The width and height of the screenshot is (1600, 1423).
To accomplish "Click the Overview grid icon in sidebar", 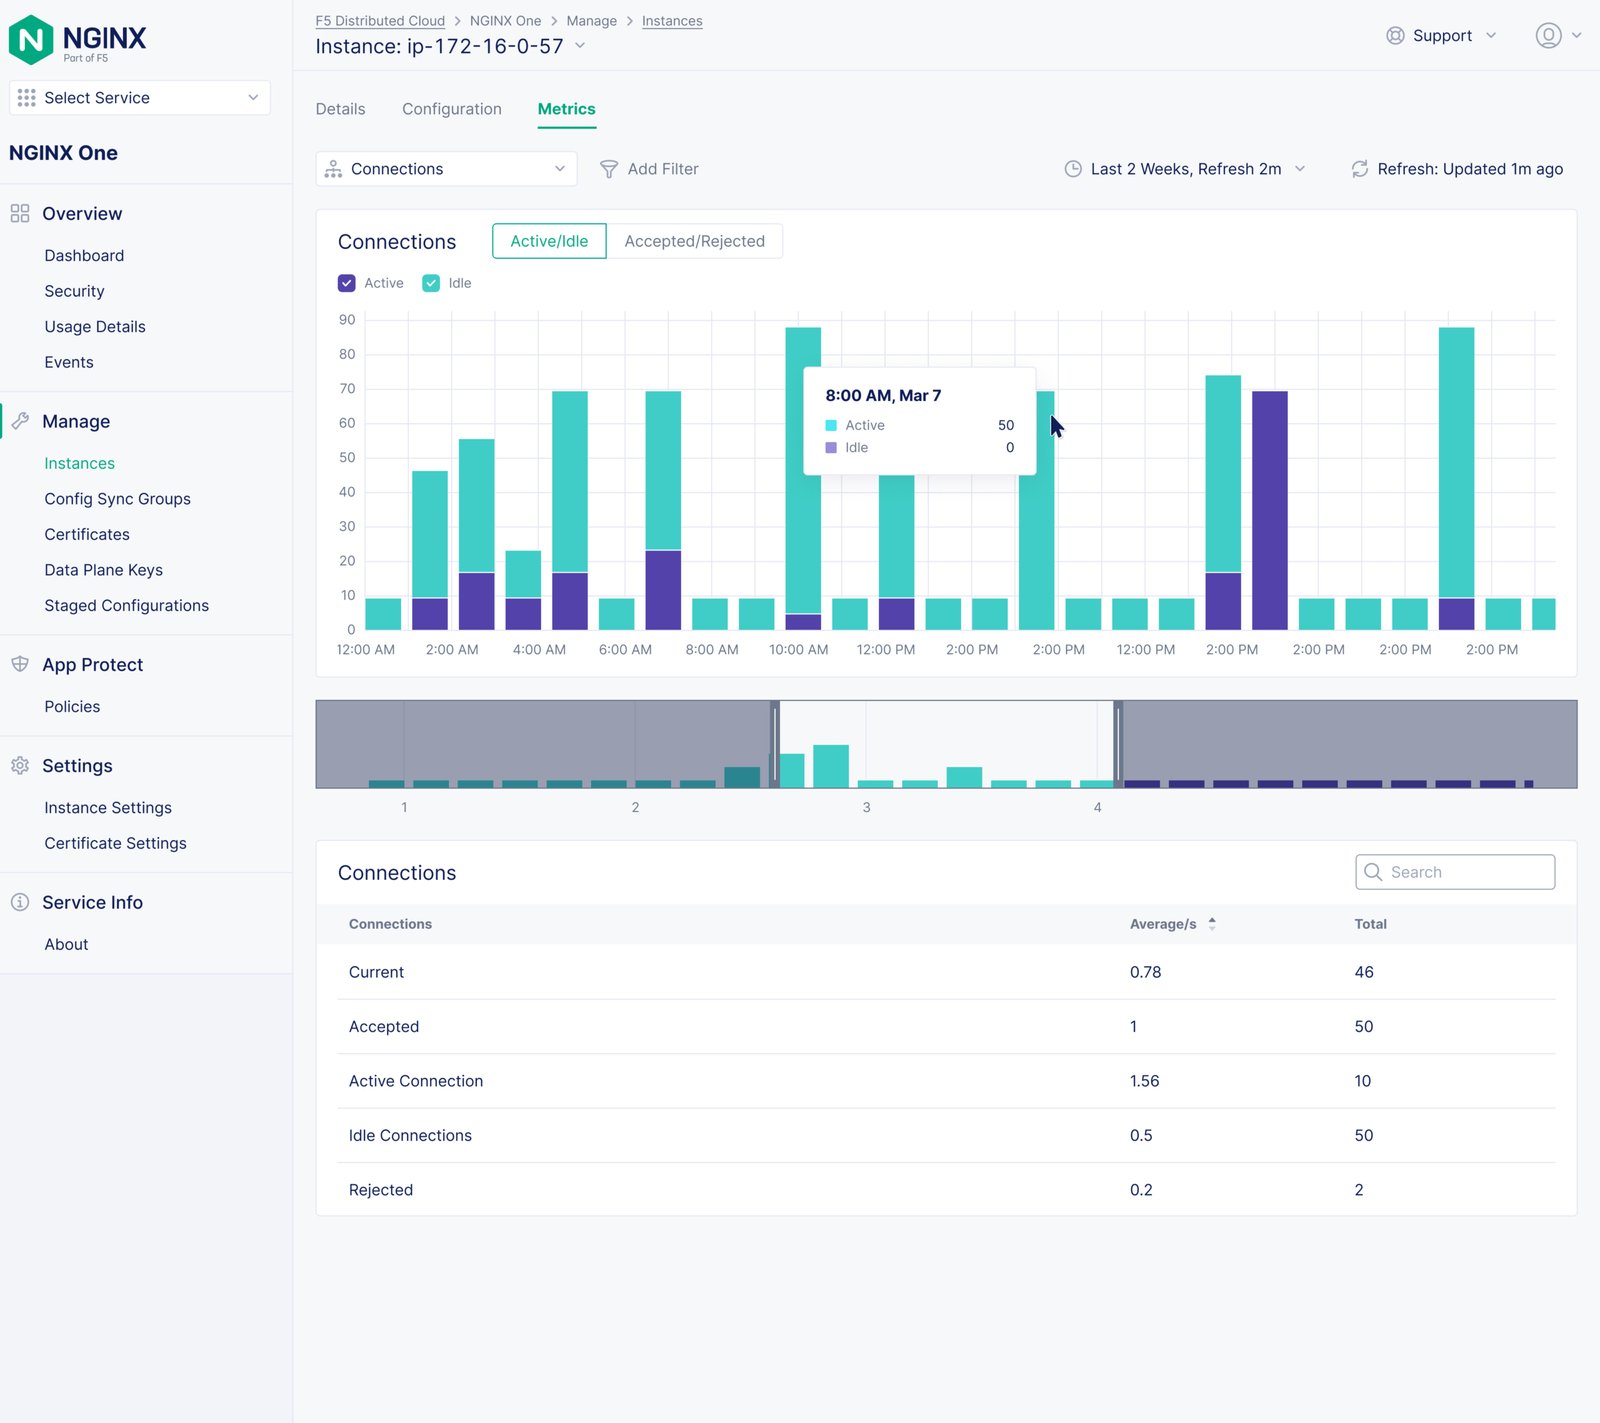I will 20,214.
